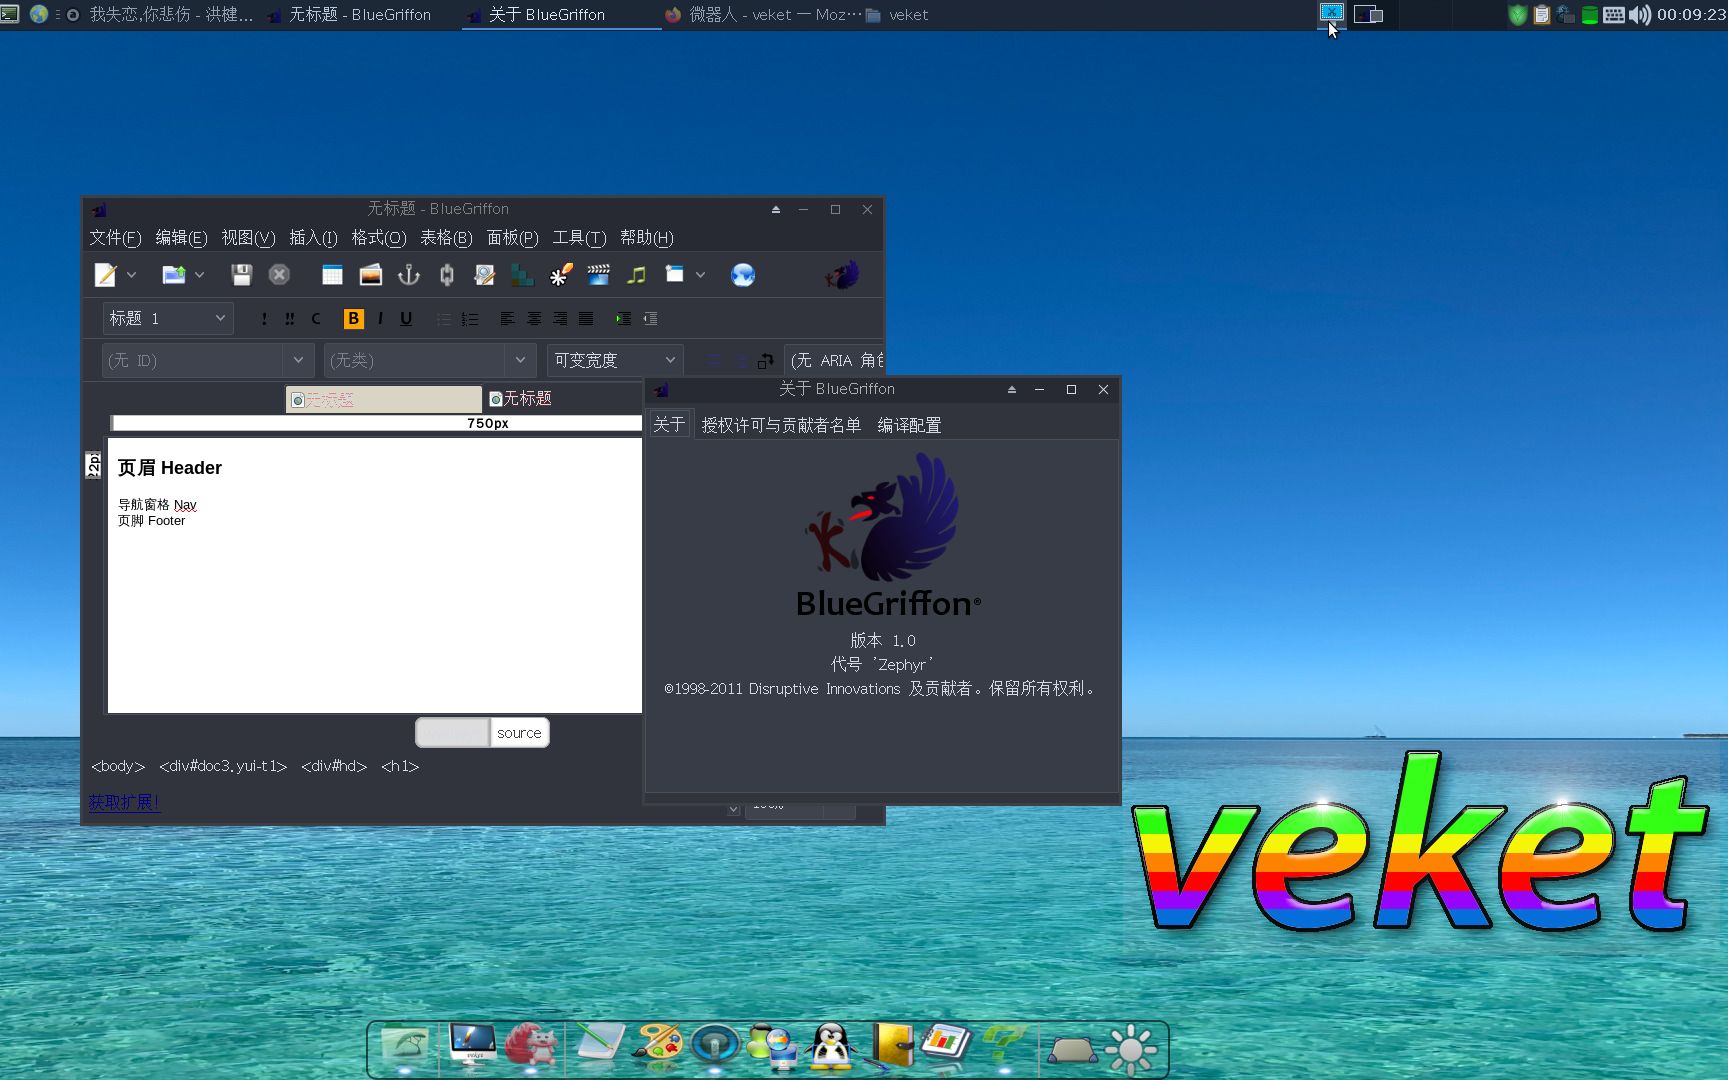Viewport: 1728px width, 1080px height.
Task: Open the 插入(I) menu
Action: click(x=313, y=238)
